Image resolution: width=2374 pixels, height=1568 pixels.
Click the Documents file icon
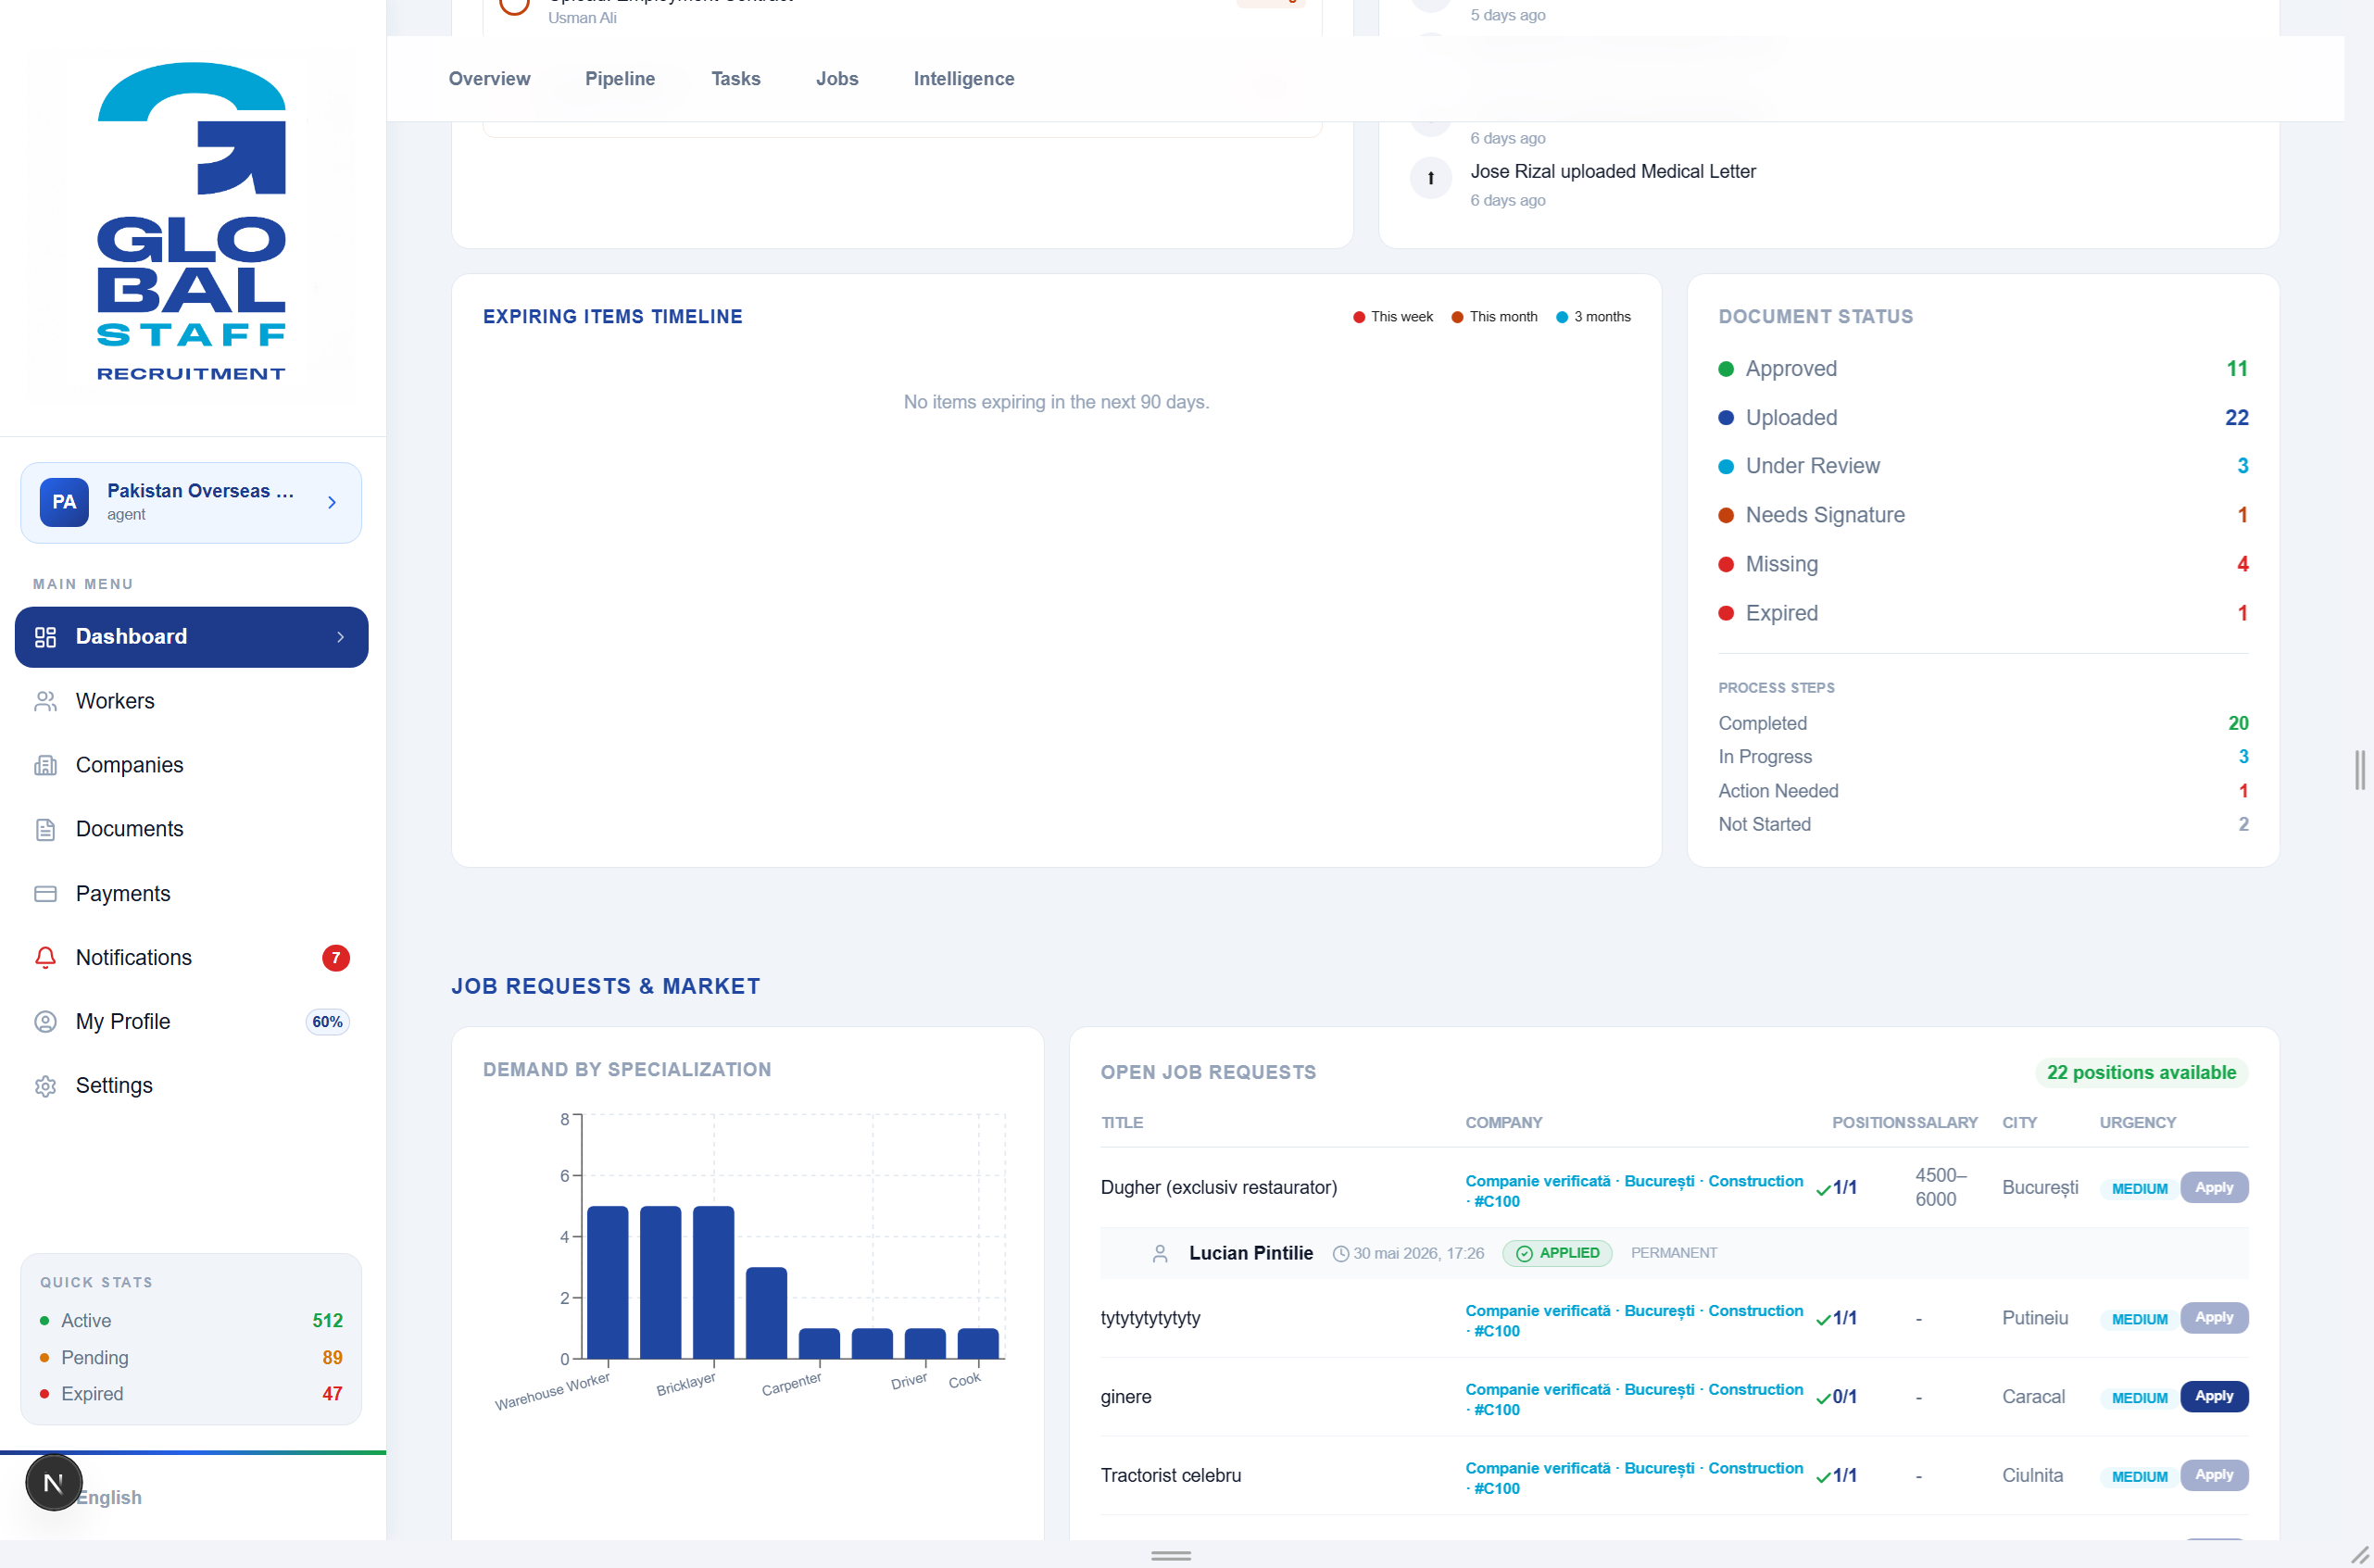click(x=45, y=829)
